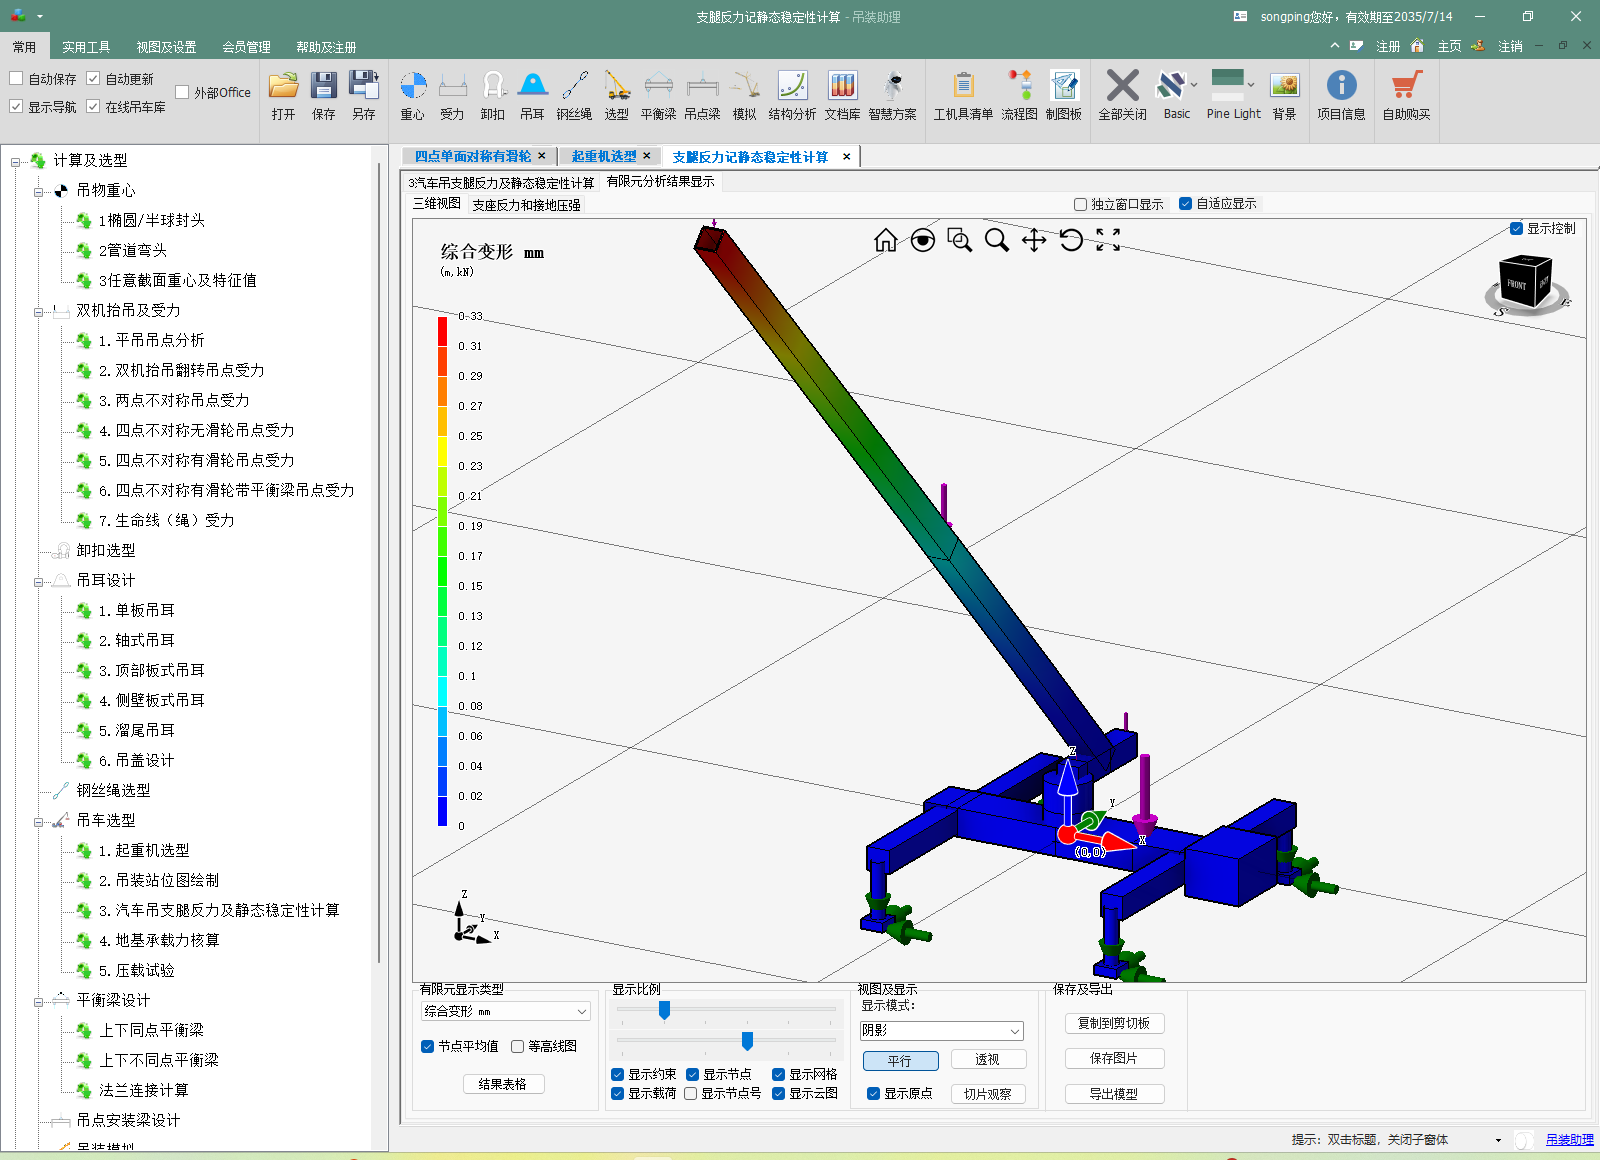Open the 吊耳 lifting lug tool
Screen dimensions: 1600x1160
click(533, 96)
